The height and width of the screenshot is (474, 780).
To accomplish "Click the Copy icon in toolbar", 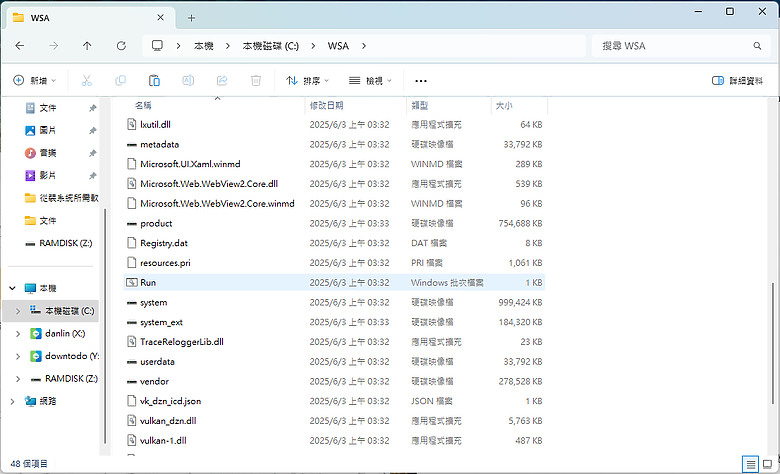I will click(120, 81).
